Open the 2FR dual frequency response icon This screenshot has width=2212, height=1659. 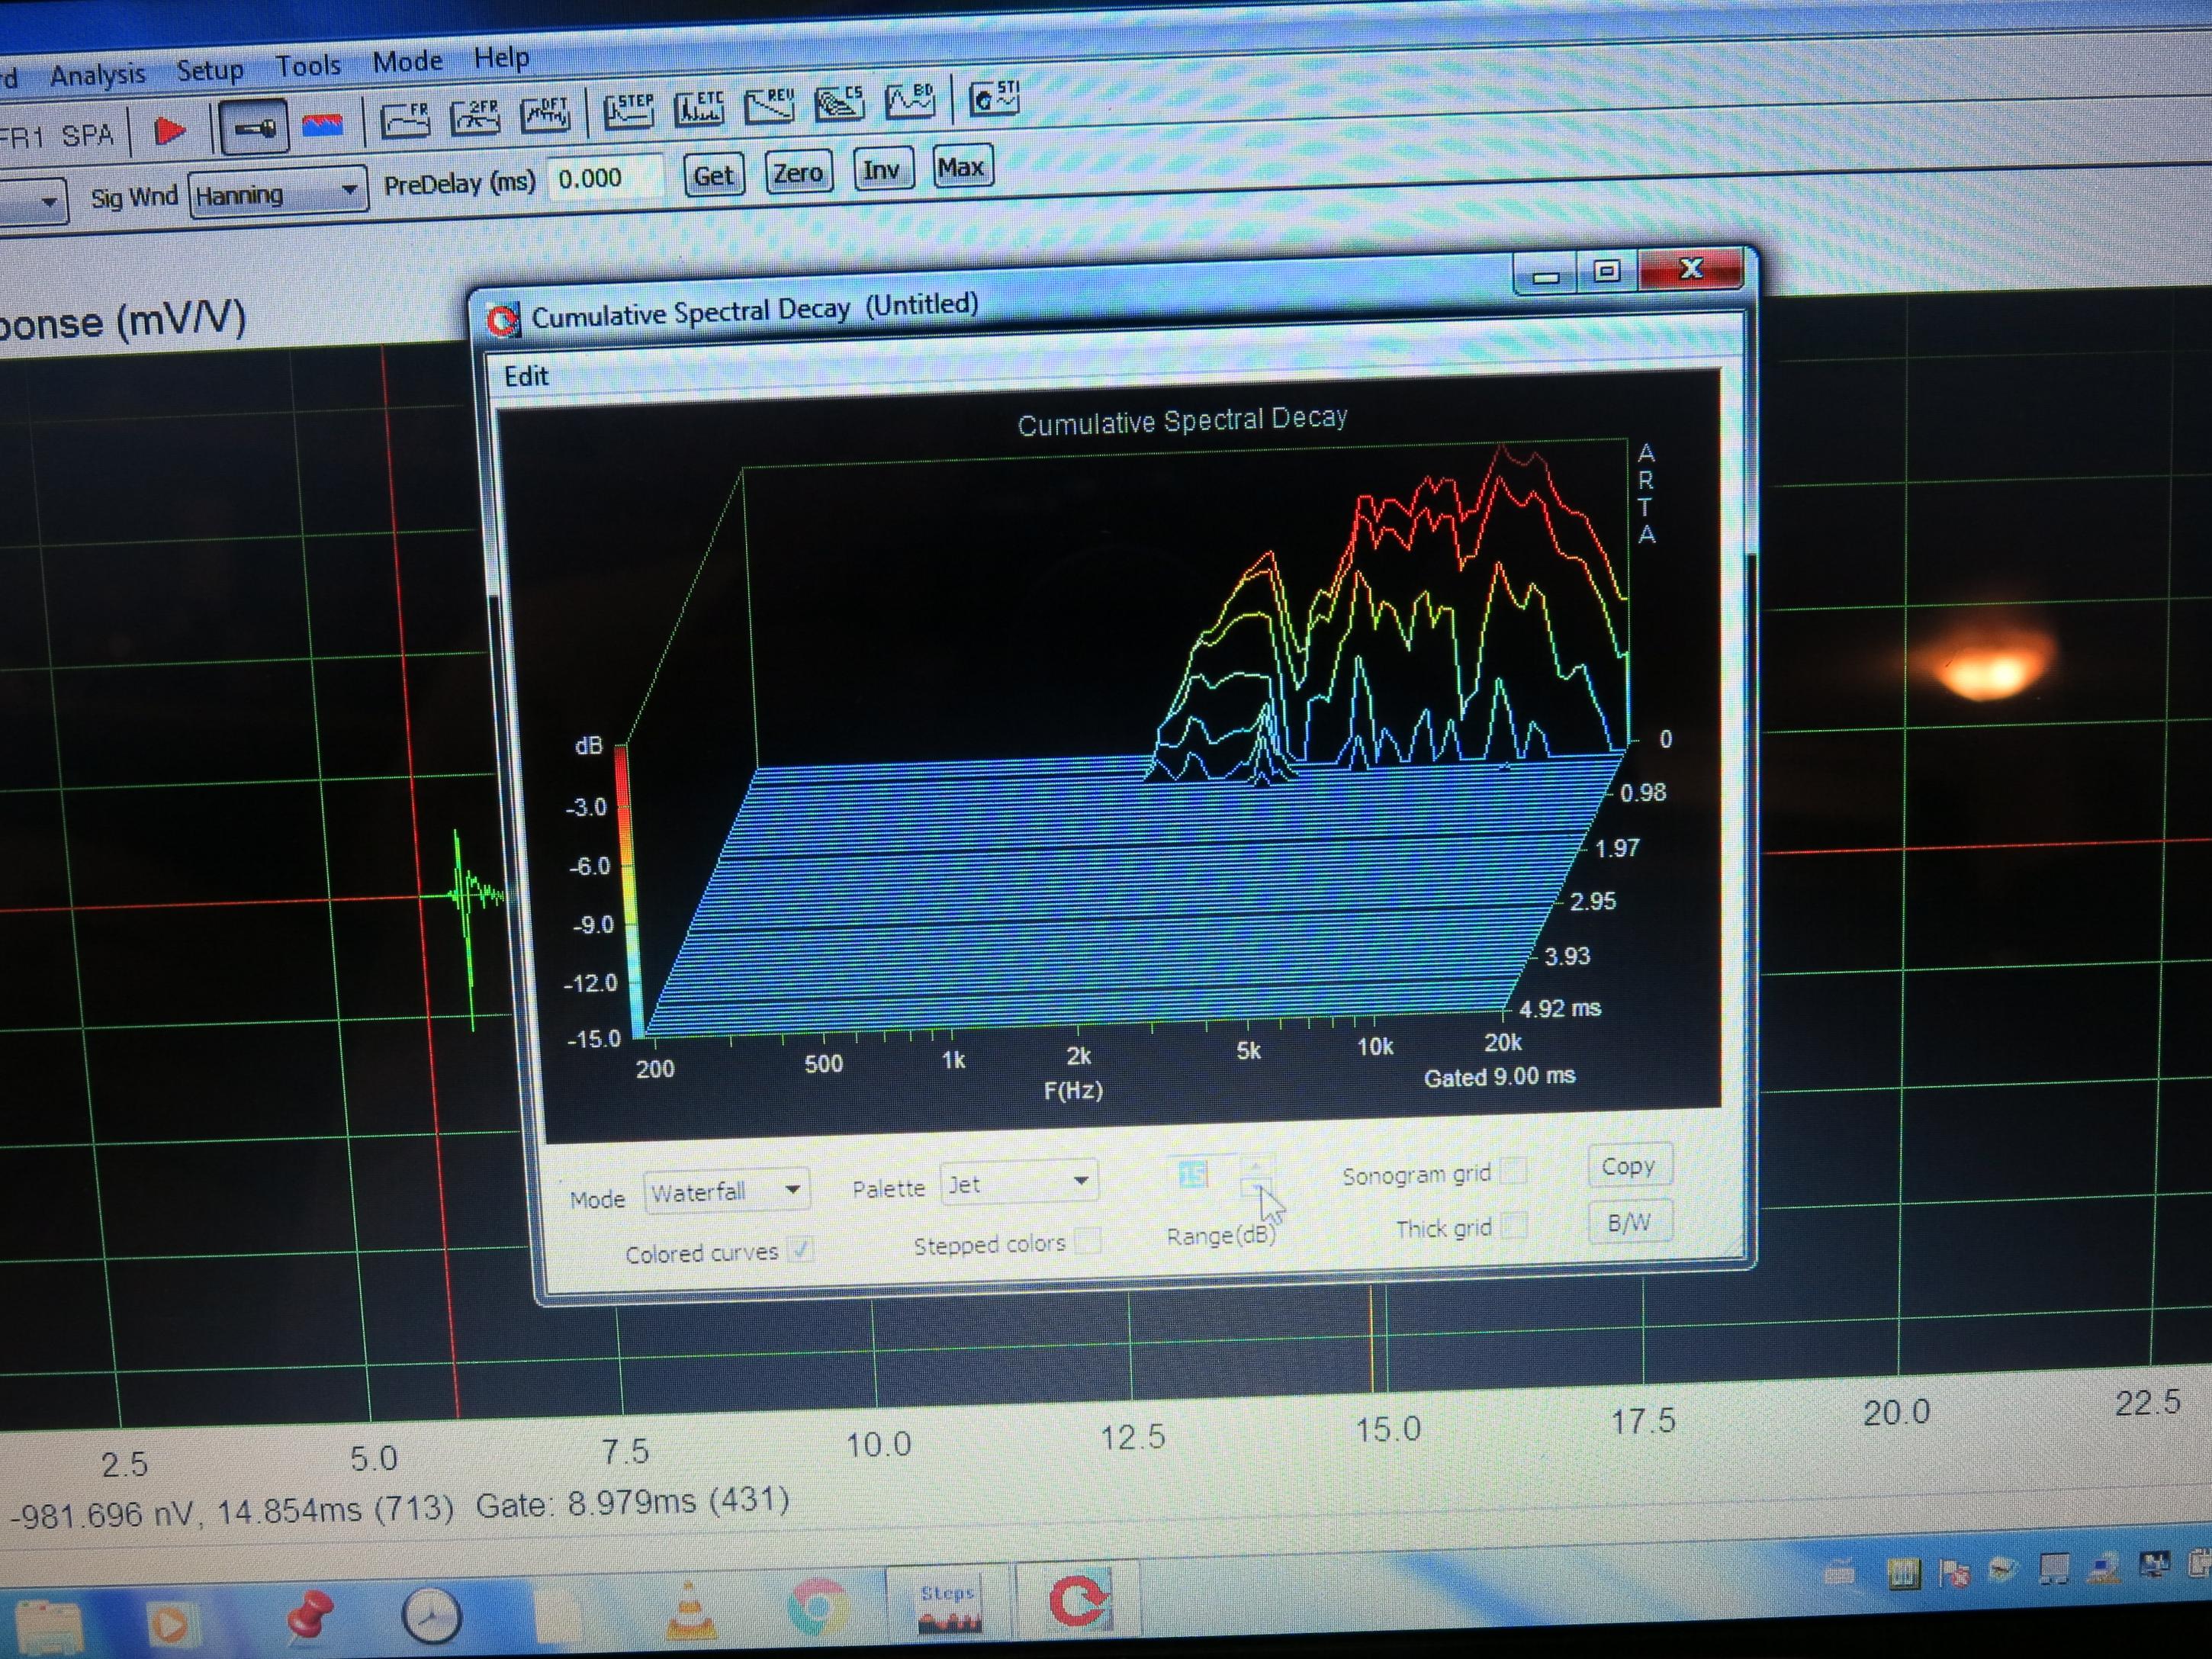tap(476, 117)
